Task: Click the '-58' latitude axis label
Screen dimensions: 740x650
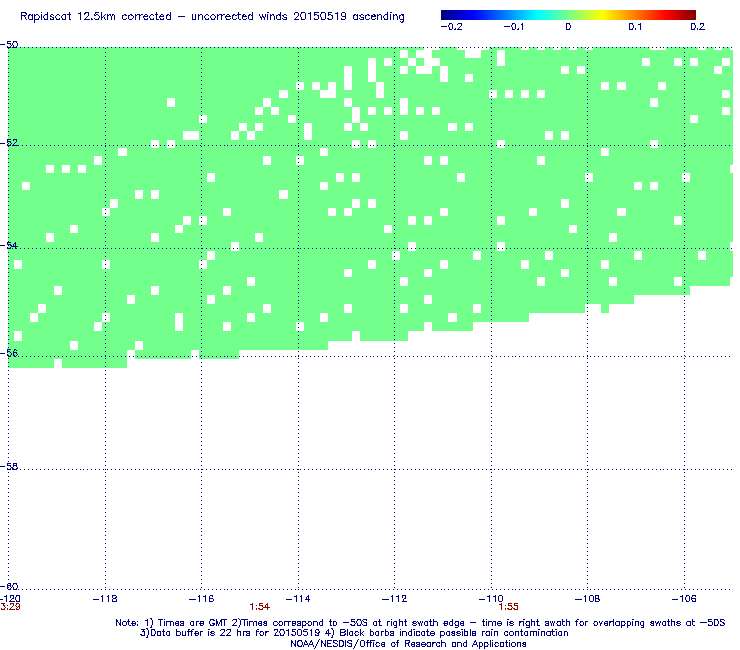Action: (9, 466)
